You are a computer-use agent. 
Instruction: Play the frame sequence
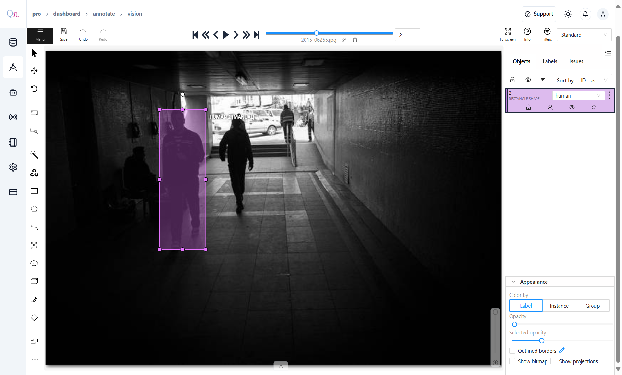(226, 35)
